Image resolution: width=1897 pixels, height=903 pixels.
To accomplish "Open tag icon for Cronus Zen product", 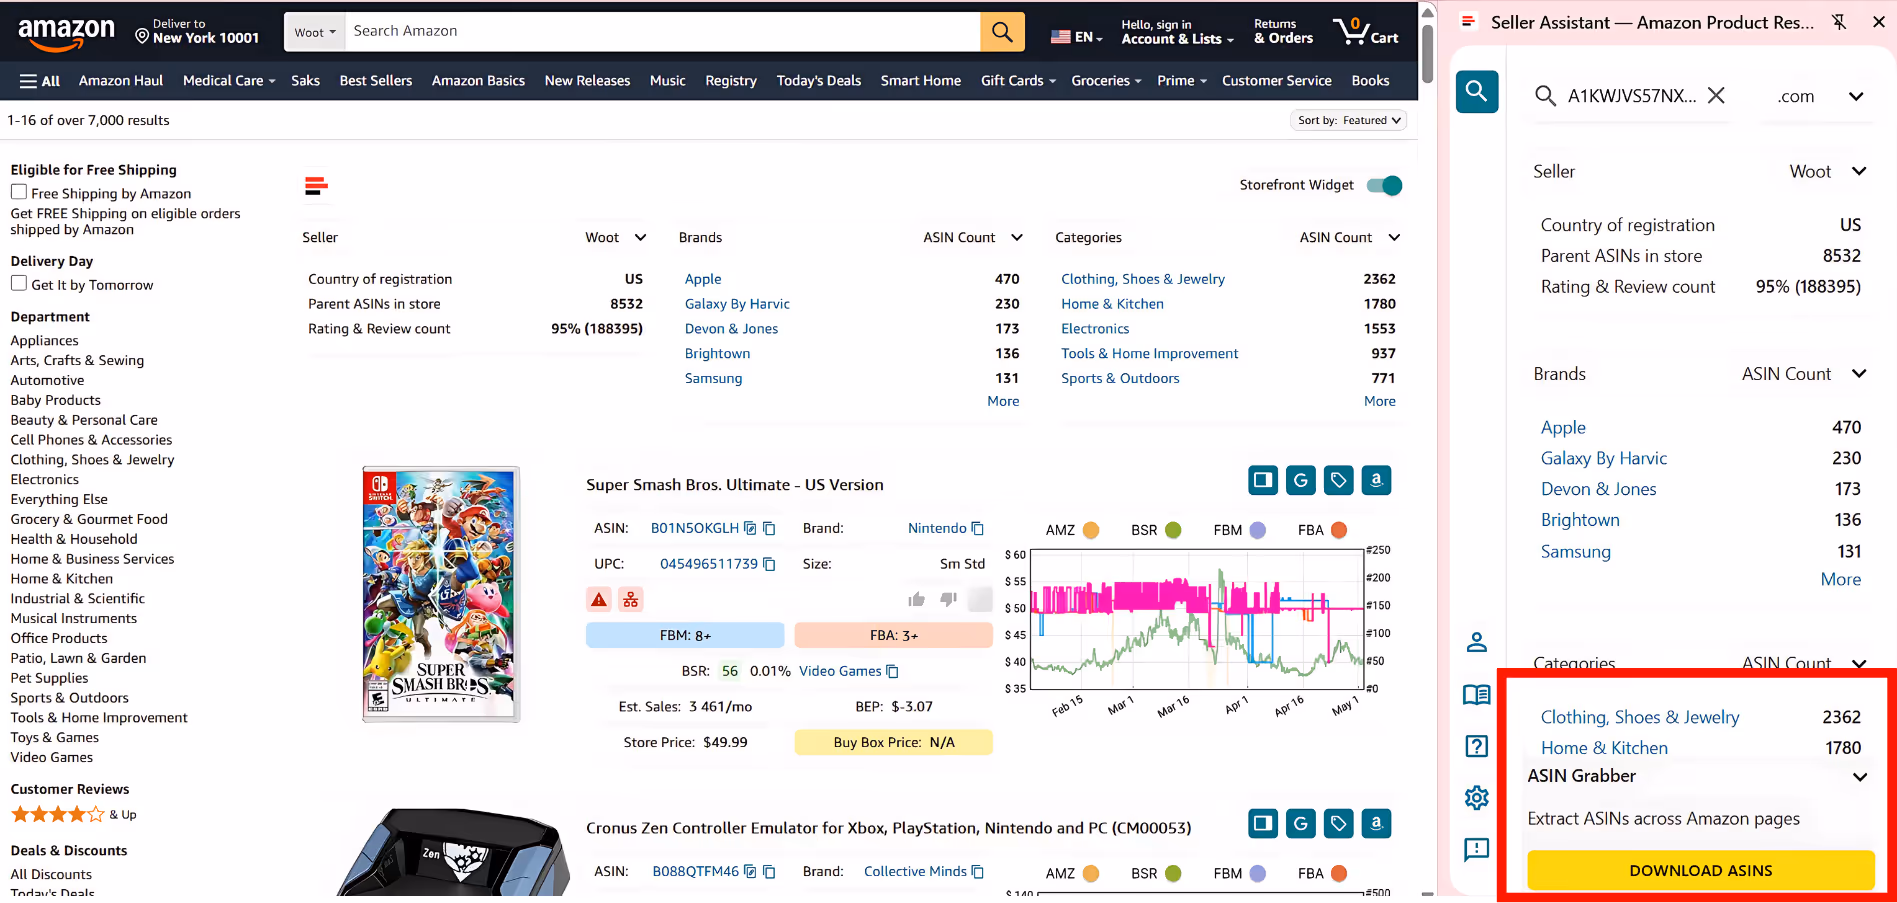I will point(1338,823).
